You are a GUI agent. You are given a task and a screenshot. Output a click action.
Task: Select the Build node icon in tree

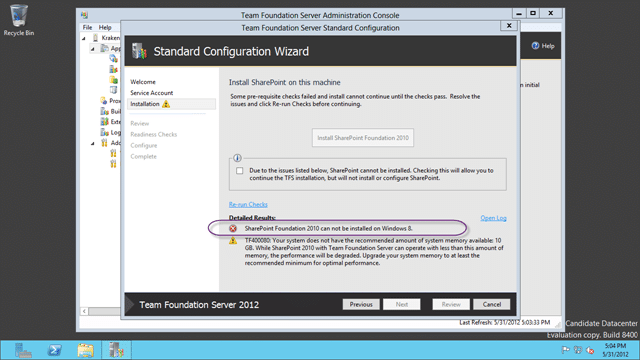pos(104,111)
